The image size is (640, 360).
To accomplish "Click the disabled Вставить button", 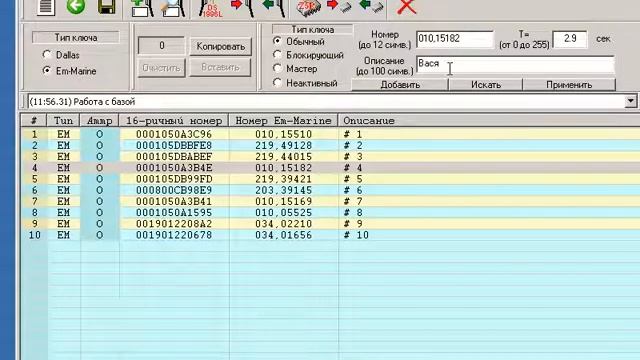I will [x=220, y=67].
